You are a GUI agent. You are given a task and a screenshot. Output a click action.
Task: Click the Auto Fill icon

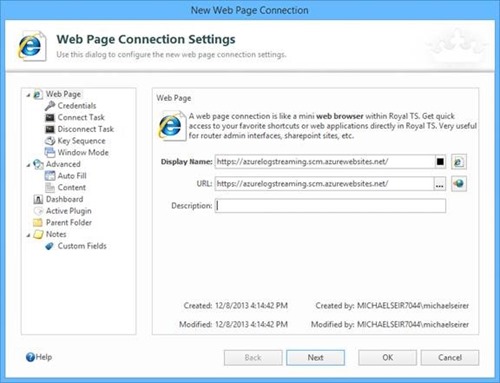coord(50,176)
